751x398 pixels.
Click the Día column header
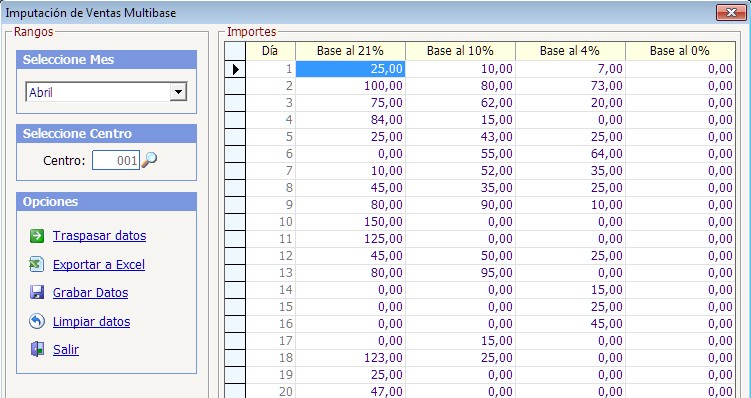[x=271, y=51]
